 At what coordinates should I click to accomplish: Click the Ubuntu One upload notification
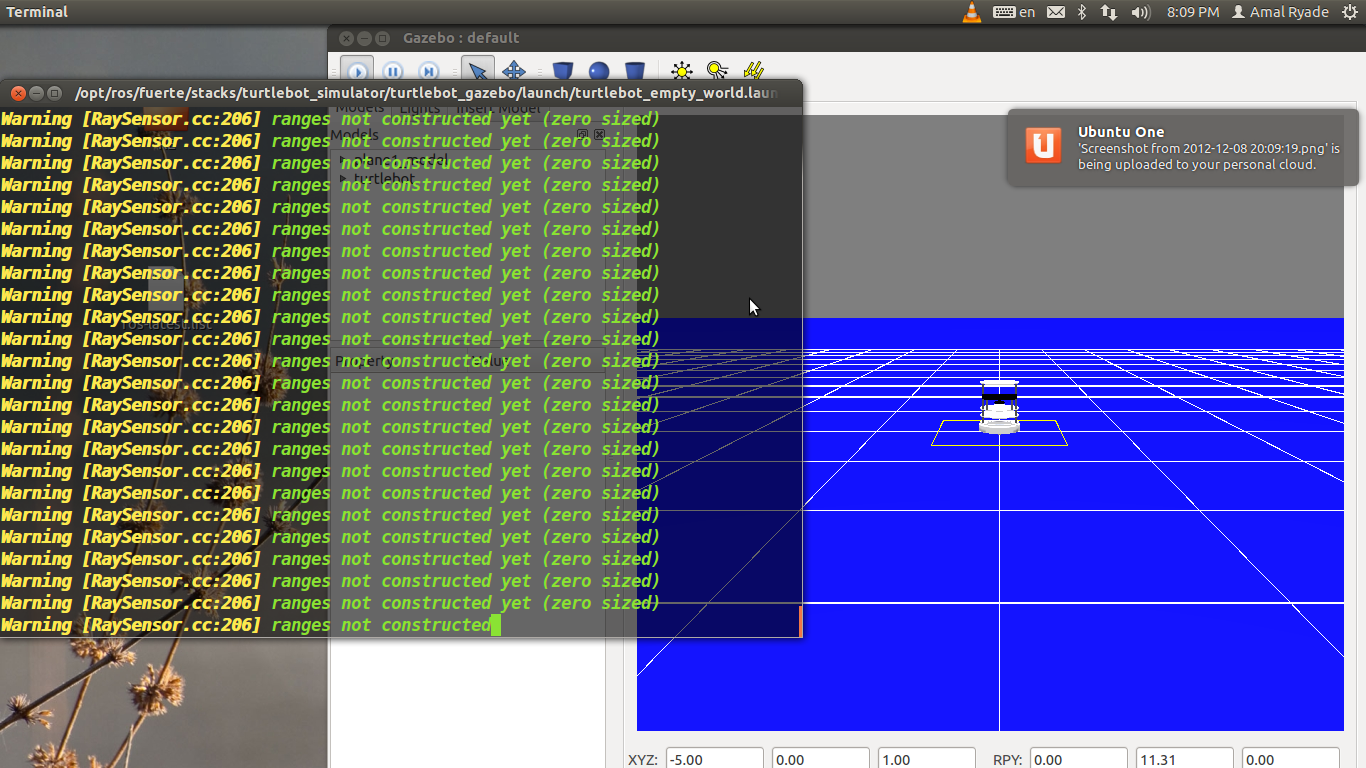(1183, 148)
